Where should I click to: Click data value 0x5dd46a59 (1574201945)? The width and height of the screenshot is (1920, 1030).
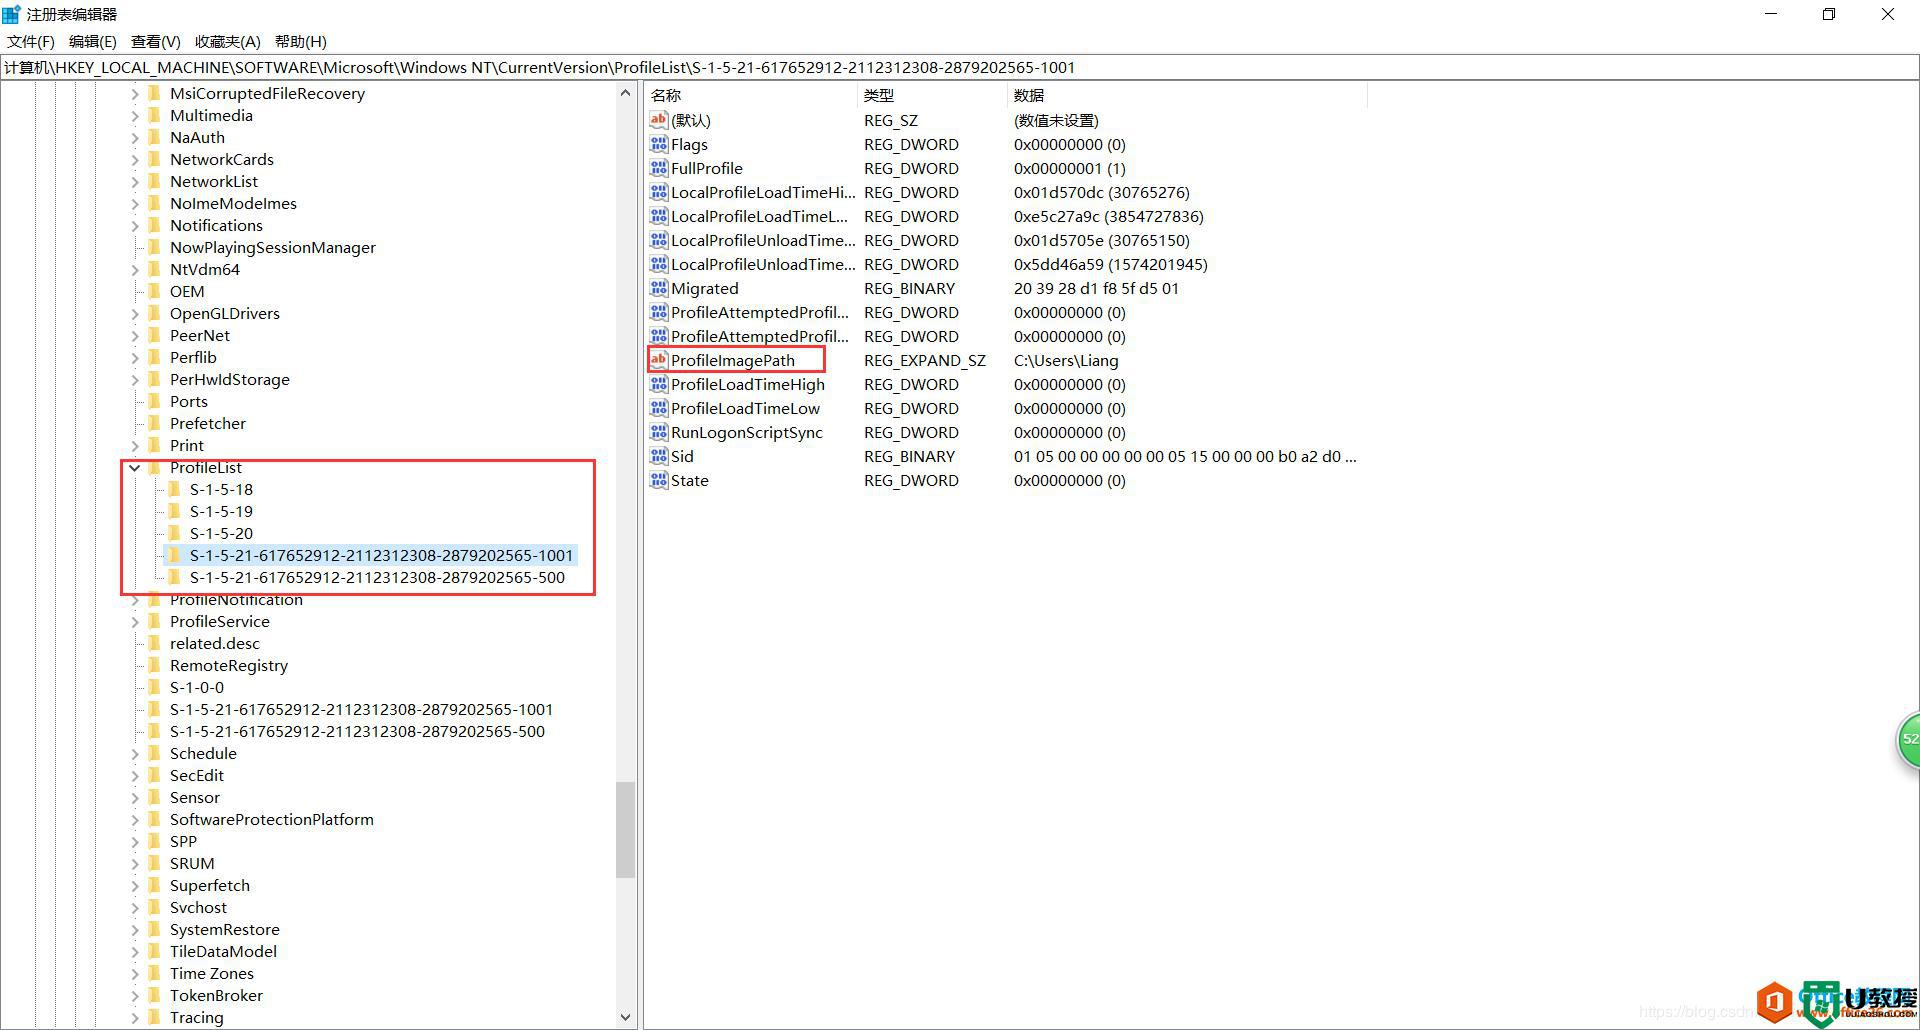point(1111,264)
